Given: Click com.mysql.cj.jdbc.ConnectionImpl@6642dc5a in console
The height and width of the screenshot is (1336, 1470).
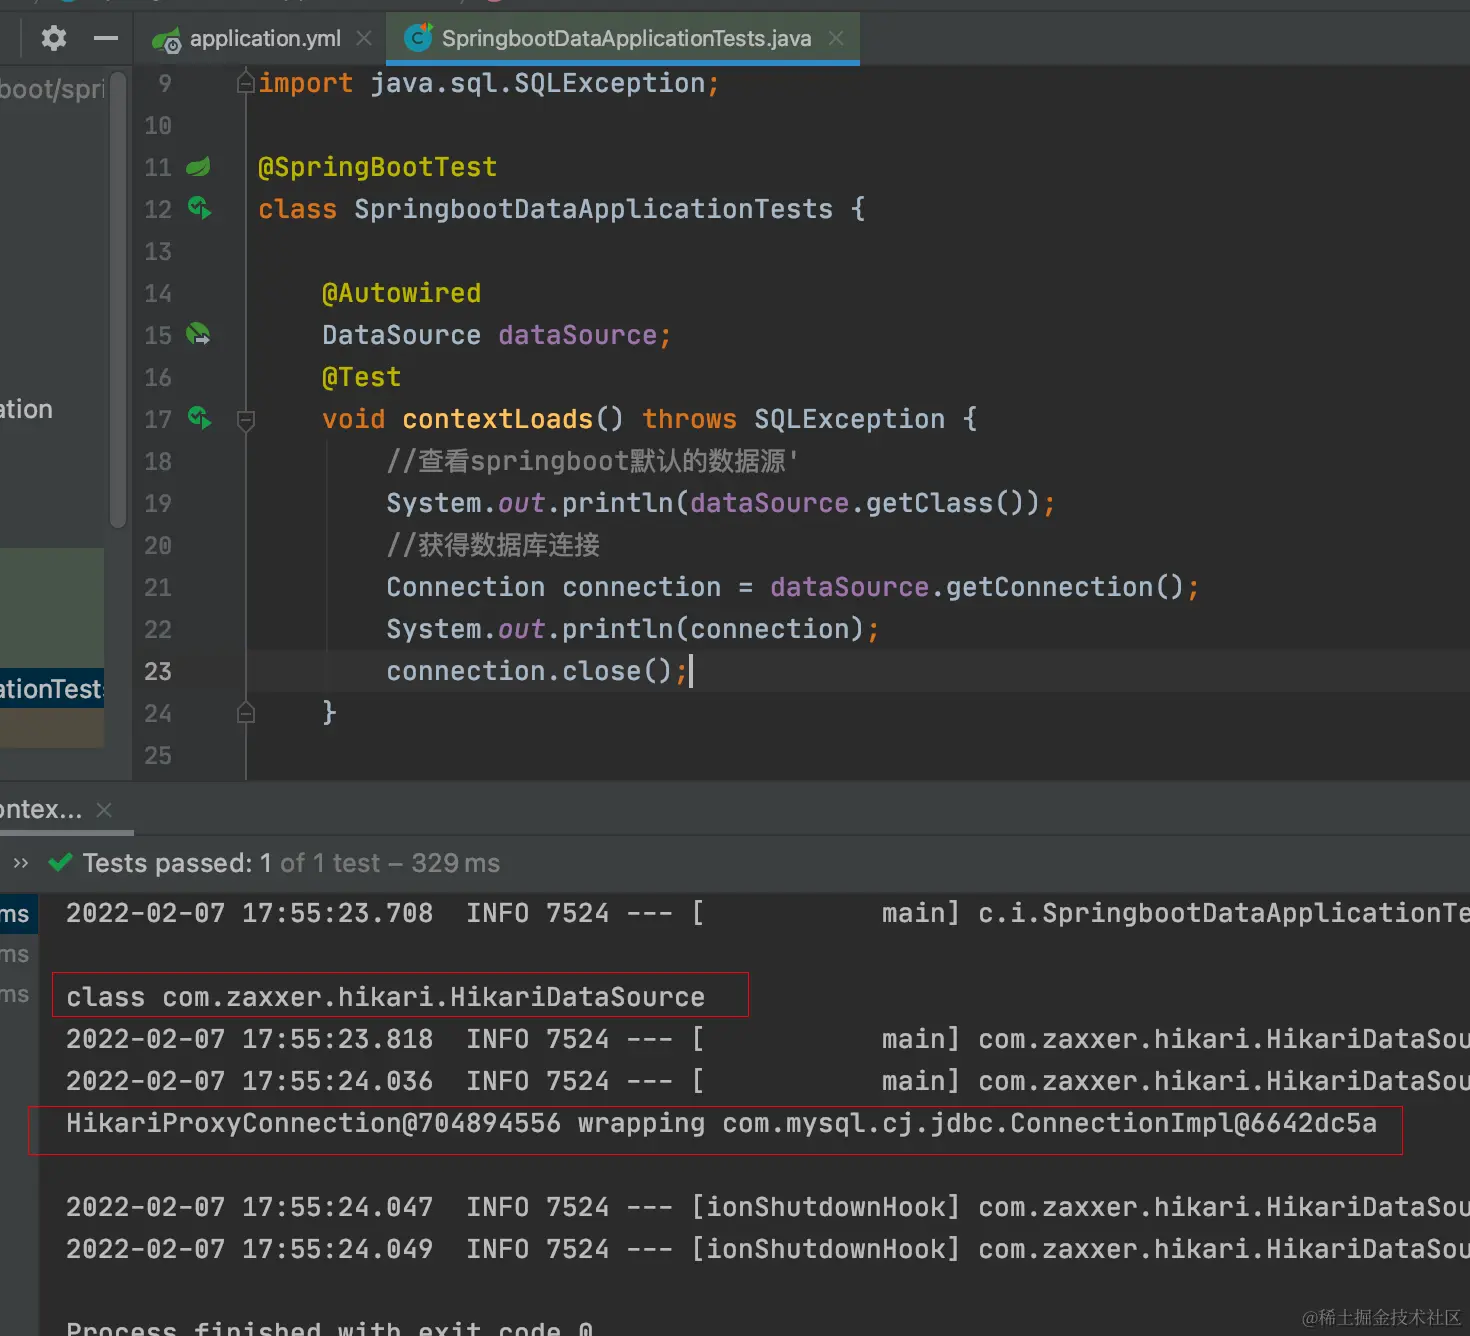Looking at the screenshot, I should click(1049, 1123).
